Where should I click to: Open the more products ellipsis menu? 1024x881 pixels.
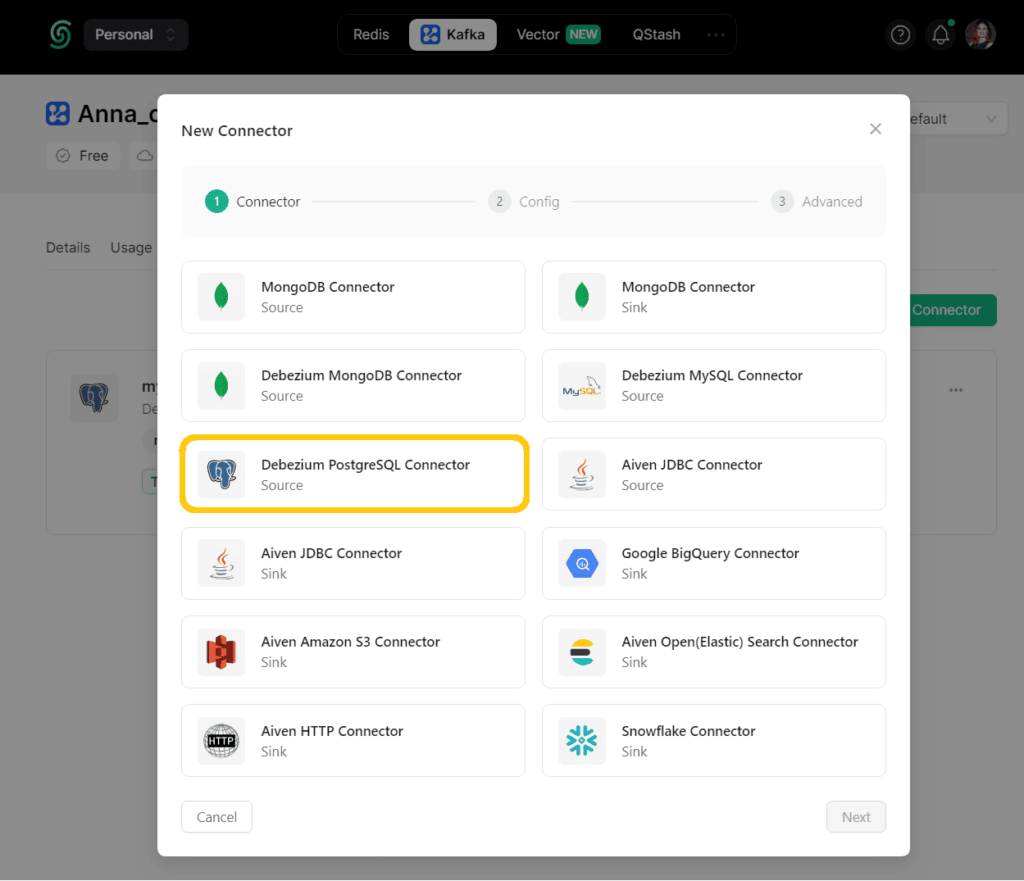click(x=716, y=35)
